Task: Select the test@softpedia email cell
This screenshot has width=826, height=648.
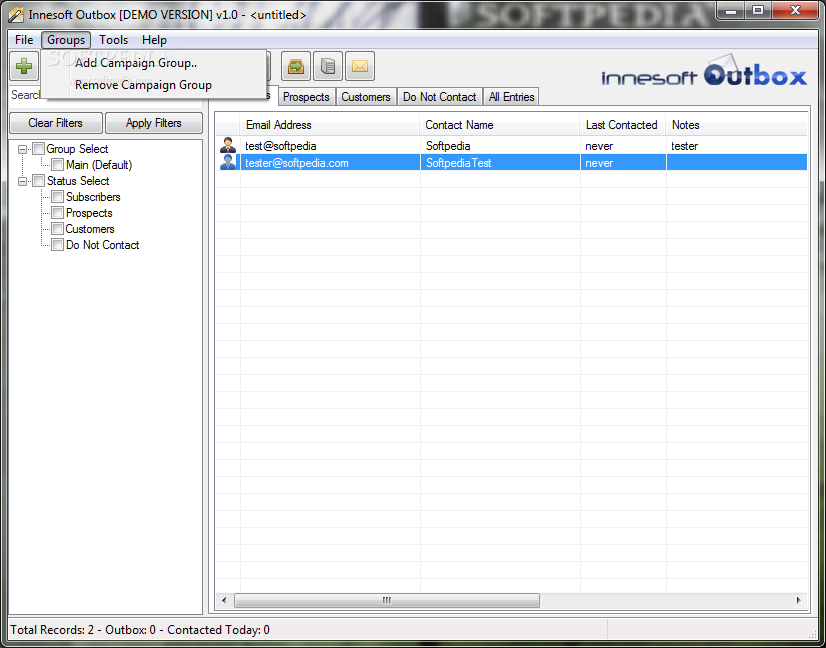Action: pyautogui.click(x=330, y=145)
